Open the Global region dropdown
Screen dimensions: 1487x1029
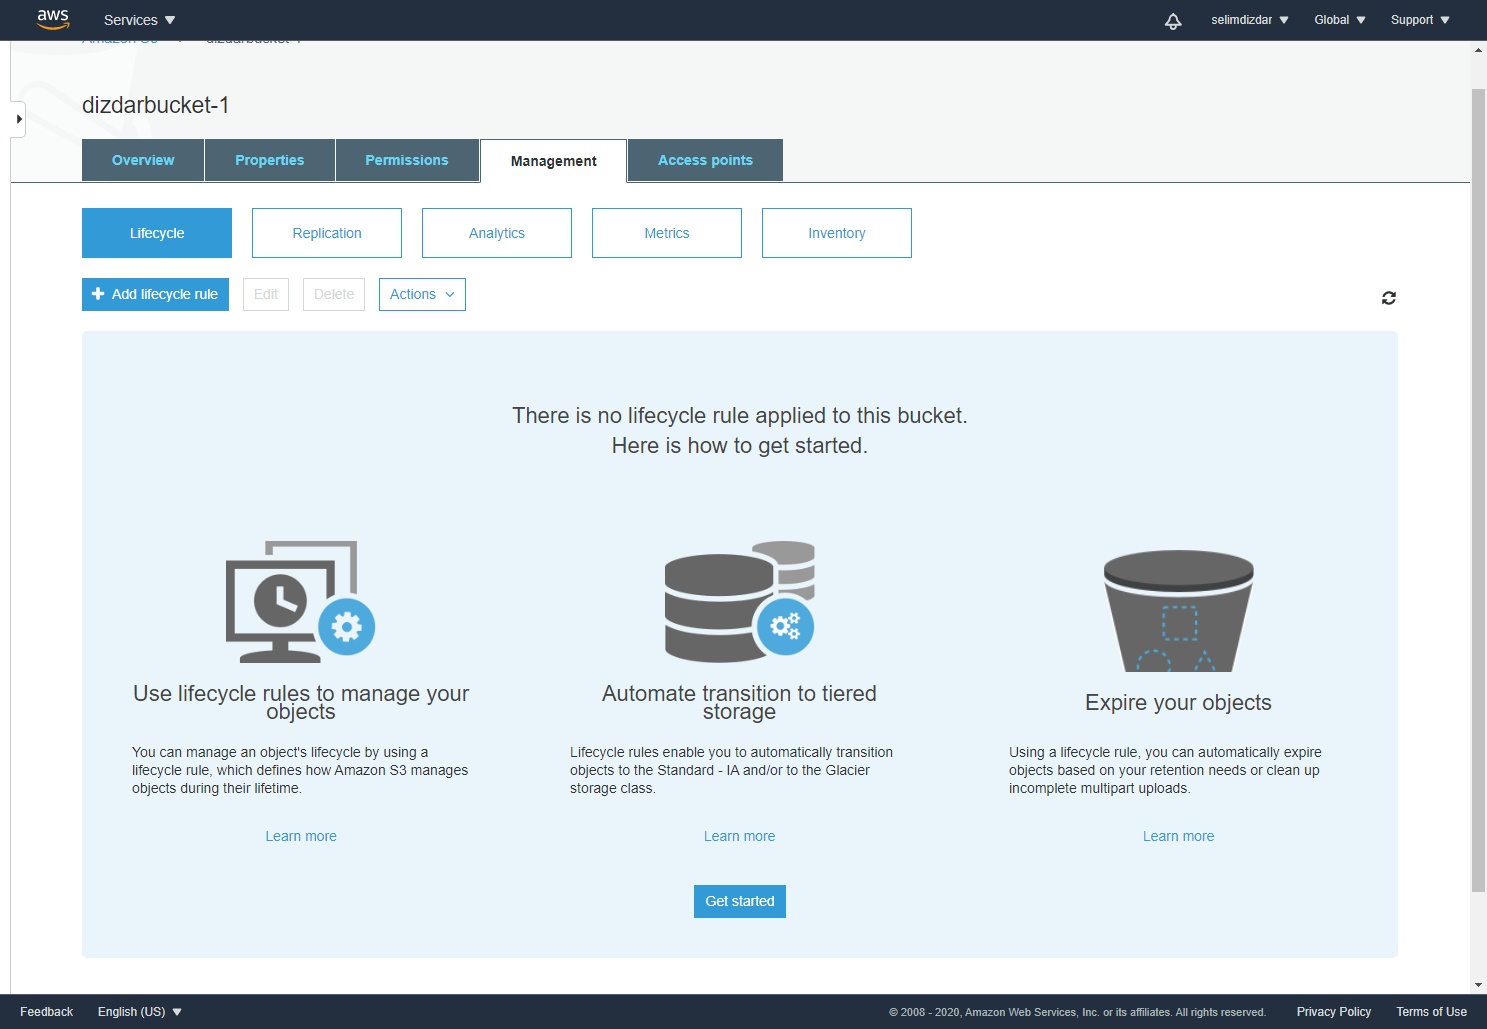[1339, 20]
